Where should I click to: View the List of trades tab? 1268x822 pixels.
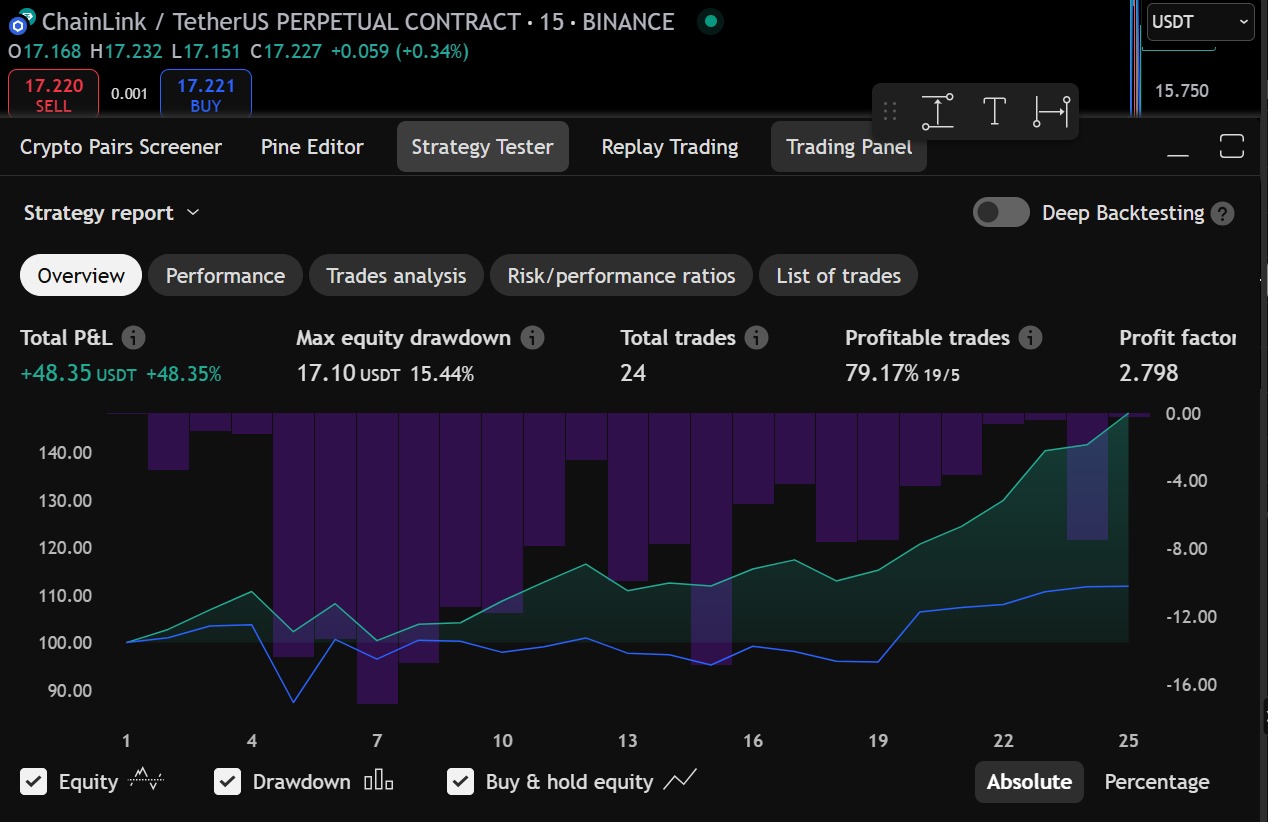coord(838,275)
